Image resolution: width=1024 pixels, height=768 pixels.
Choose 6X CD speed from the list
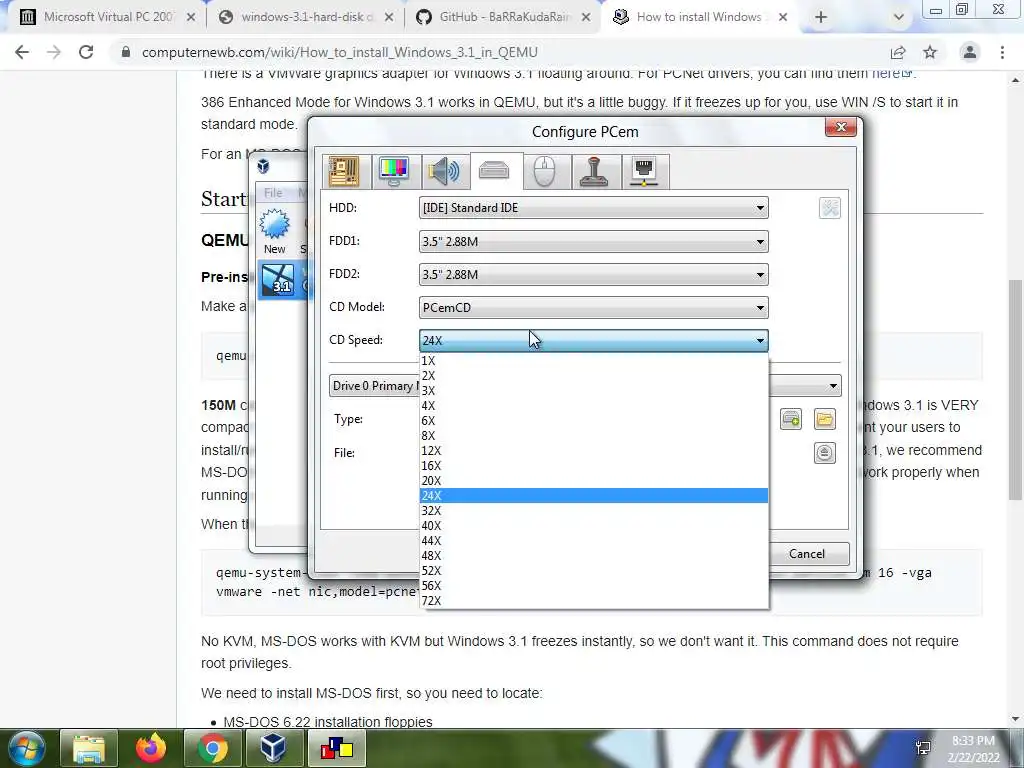[x=593, y=421]
